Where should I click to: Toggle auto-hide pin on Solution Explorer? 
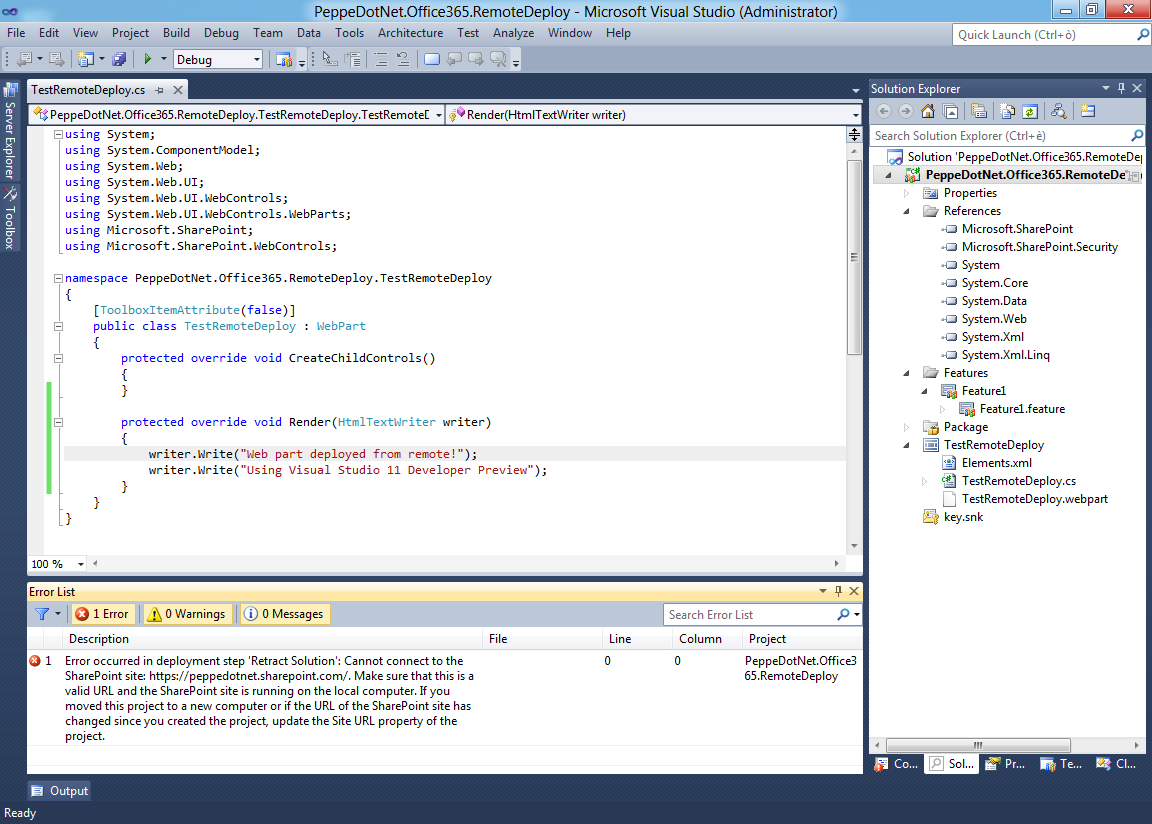tap(1121, 88)
